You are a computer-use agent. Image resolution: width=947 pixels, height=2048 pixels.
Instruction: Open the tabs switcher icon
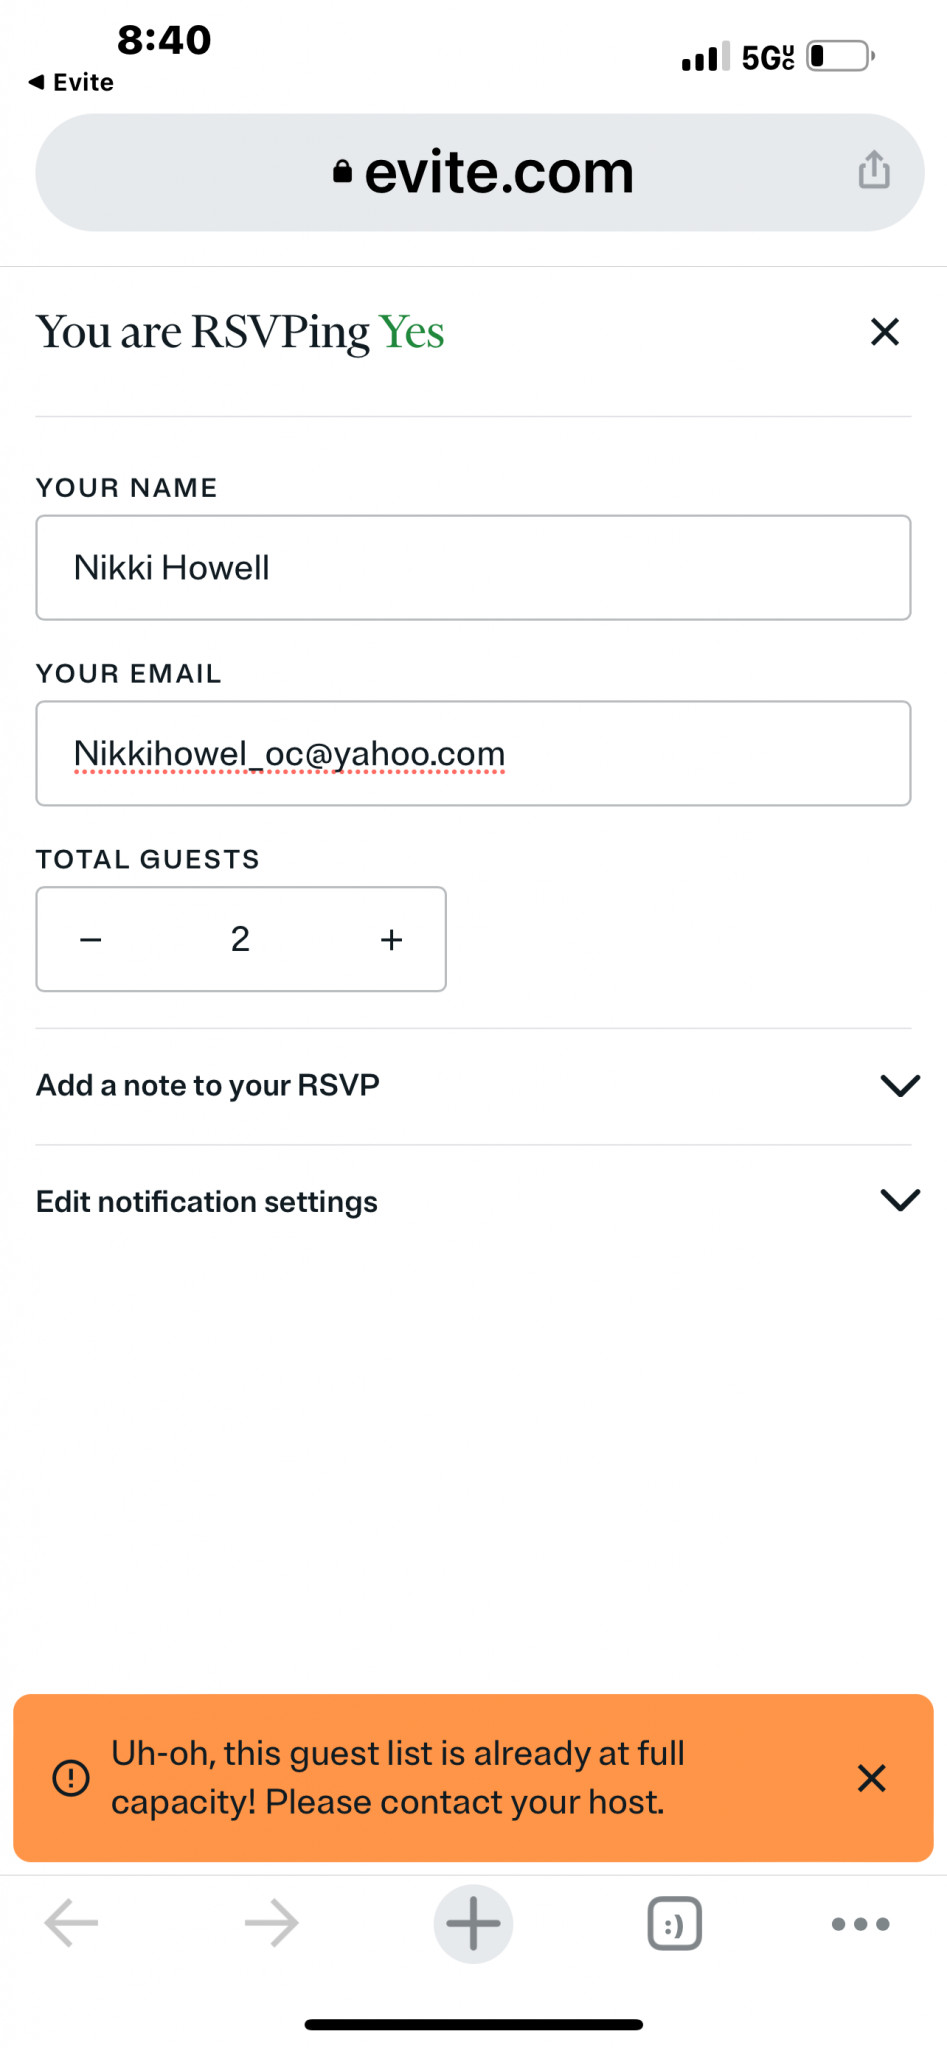click(x=674, y=1924)
